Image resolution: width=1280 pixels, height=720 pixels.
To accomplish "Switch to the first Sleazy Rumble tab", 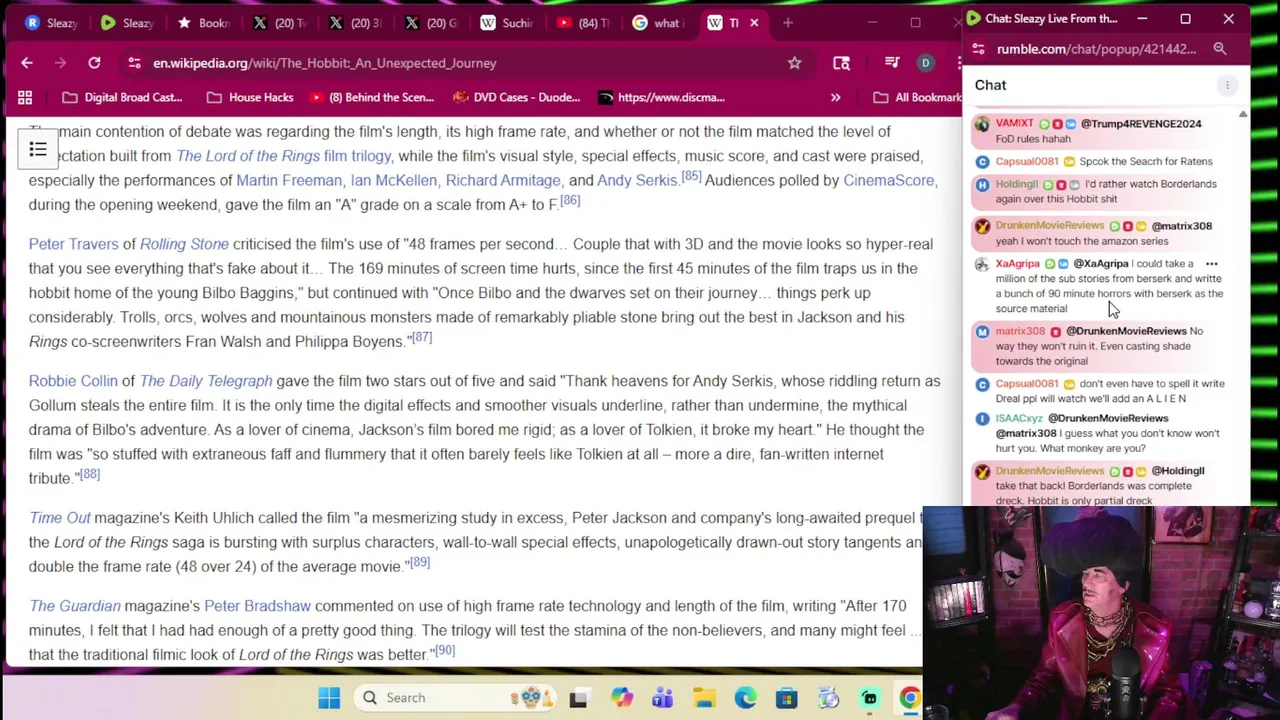I will (50, 22).
